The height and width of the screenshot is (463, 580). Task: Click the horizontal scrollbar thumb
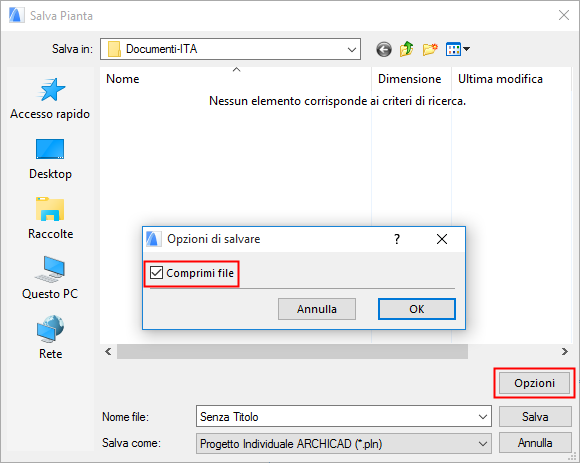pyautogui.click(x=292, y=351)
